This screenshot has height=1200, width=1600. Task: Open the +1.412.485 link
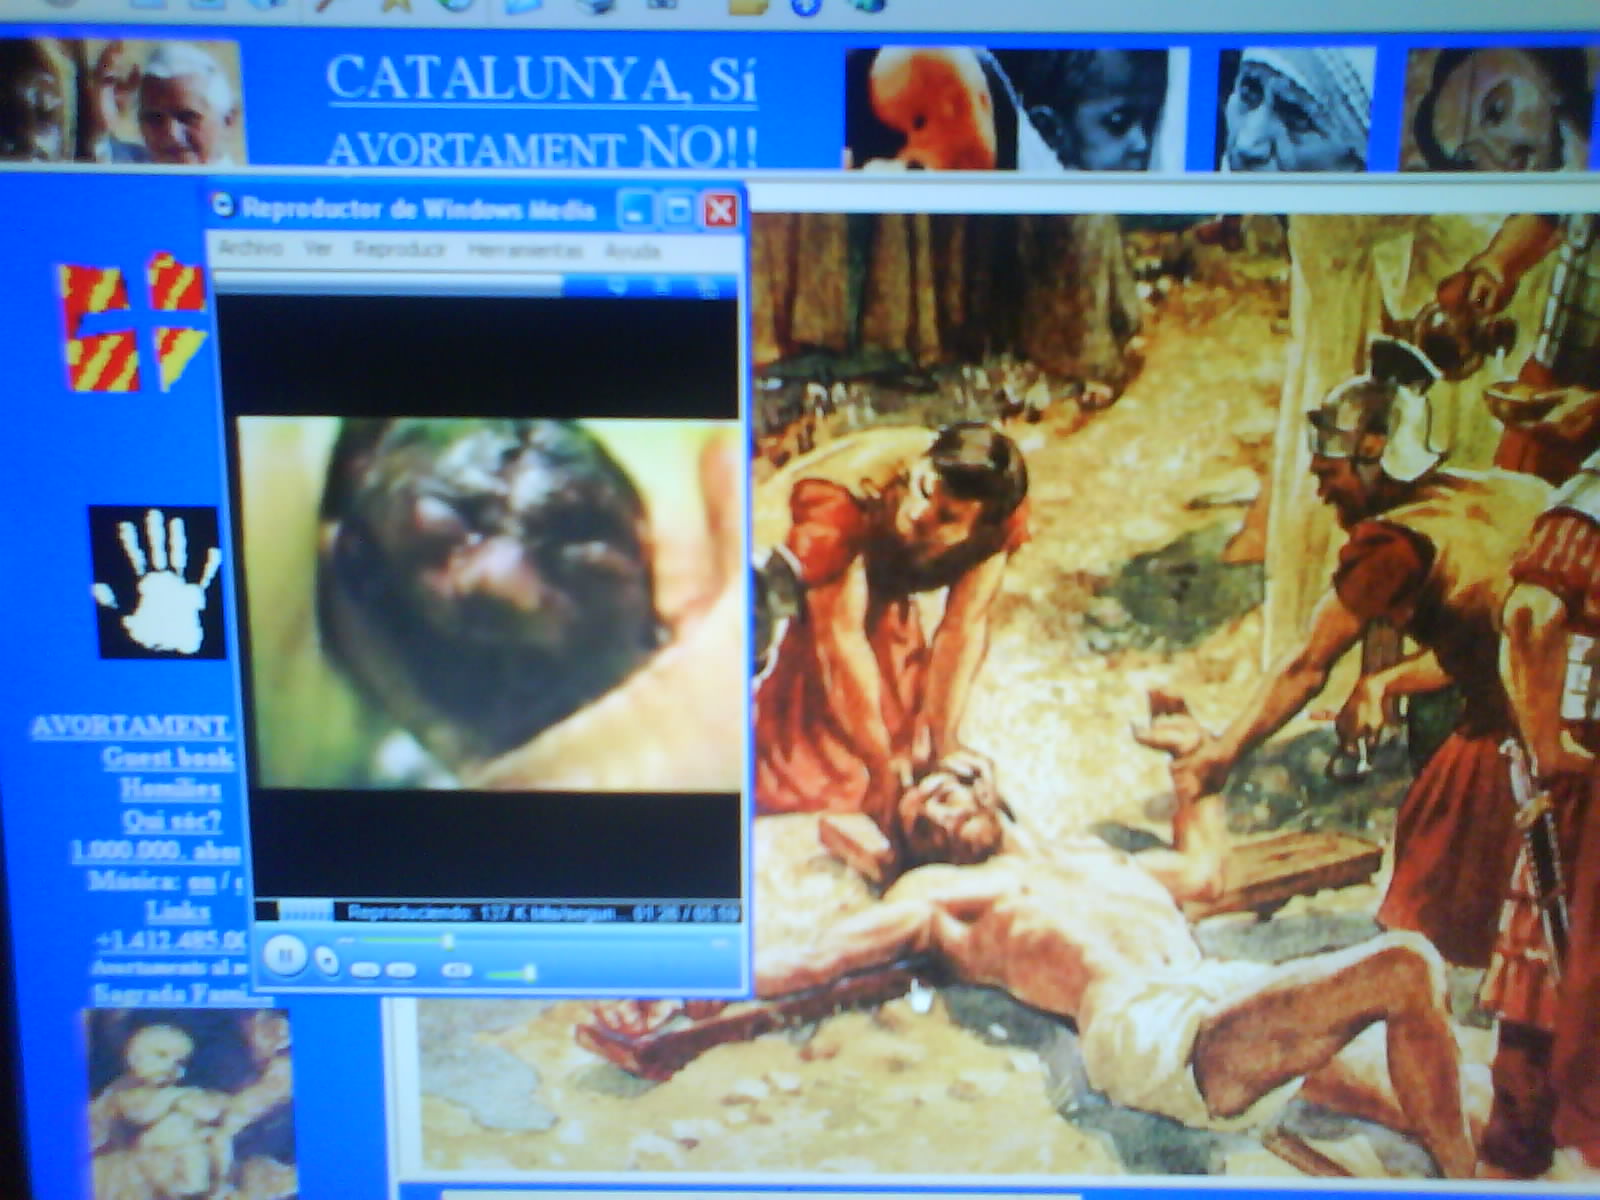tap(170, 941)
